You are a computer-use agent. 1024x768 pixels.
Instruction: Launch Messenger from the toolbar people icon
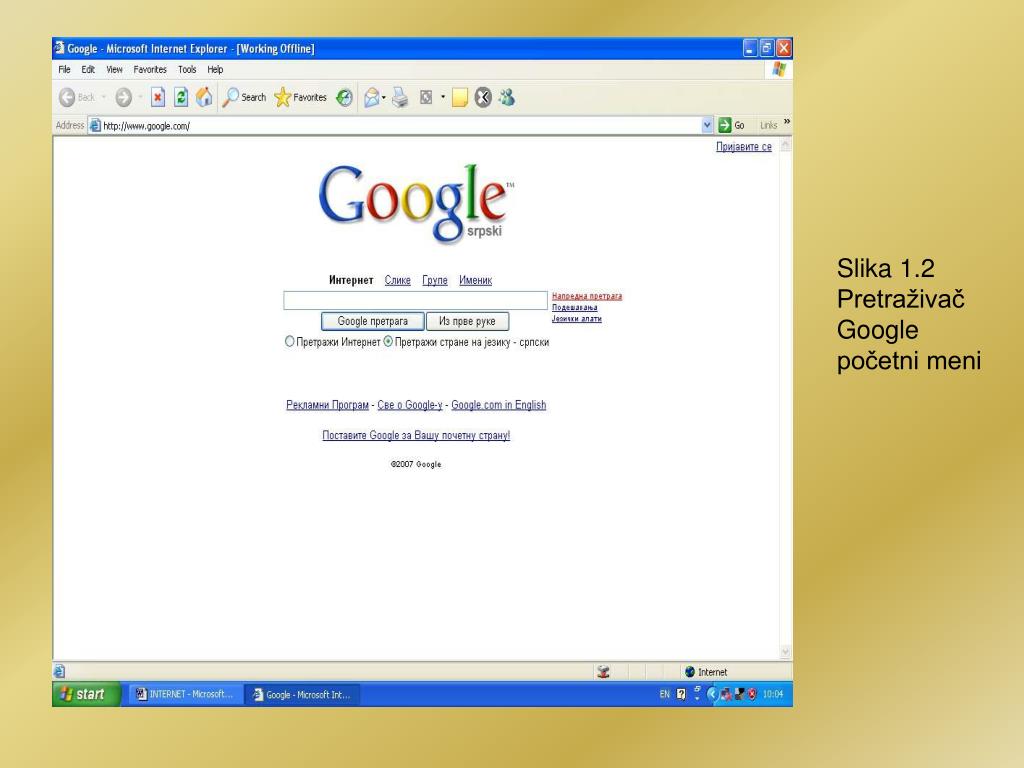(507, 97)
